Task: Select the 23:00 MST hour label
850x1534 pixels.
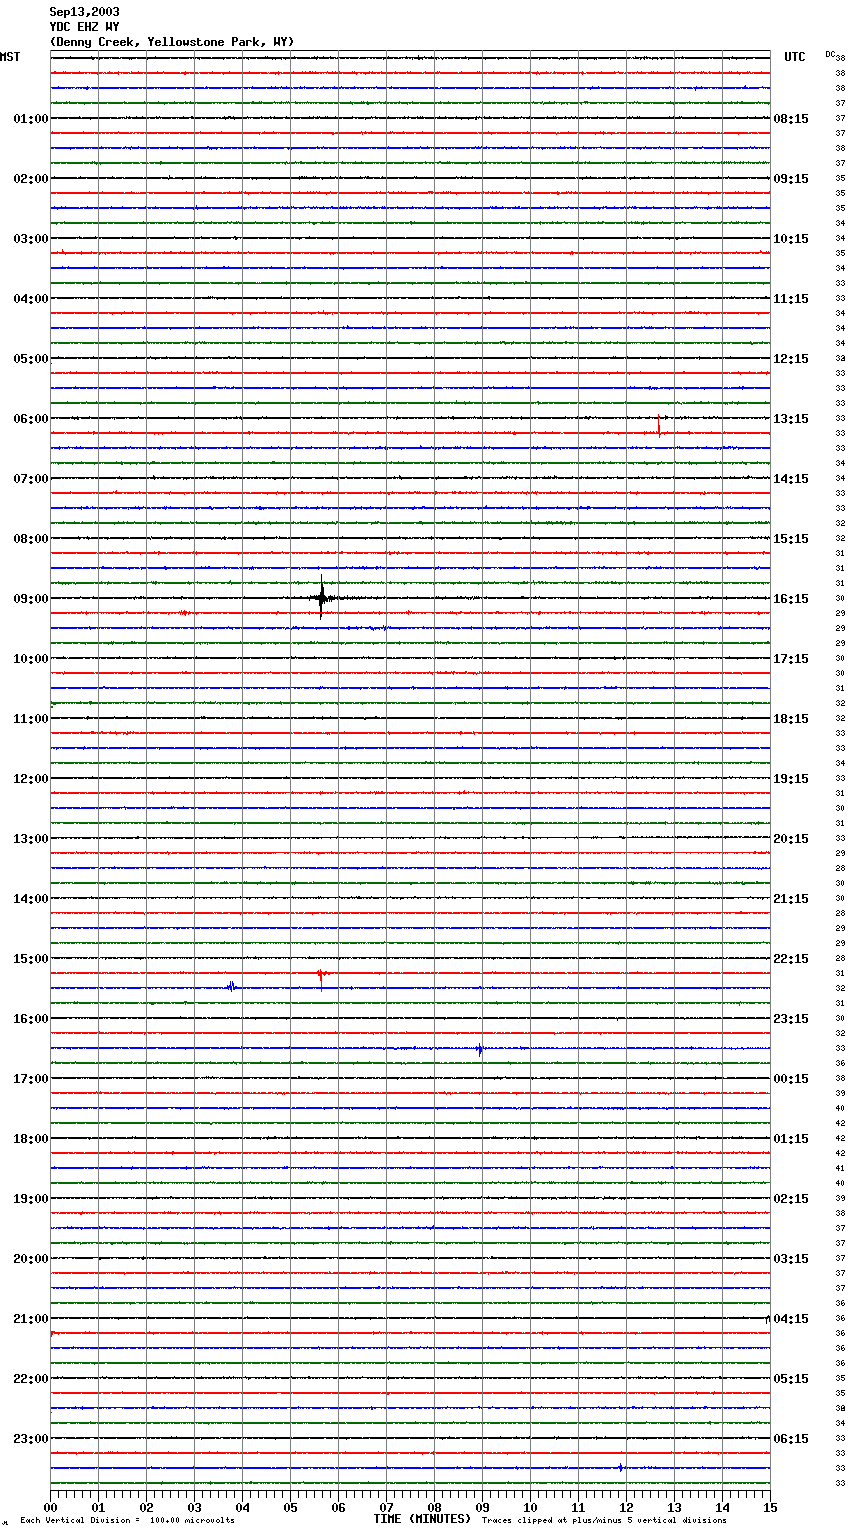Action: pos(30,1439)
